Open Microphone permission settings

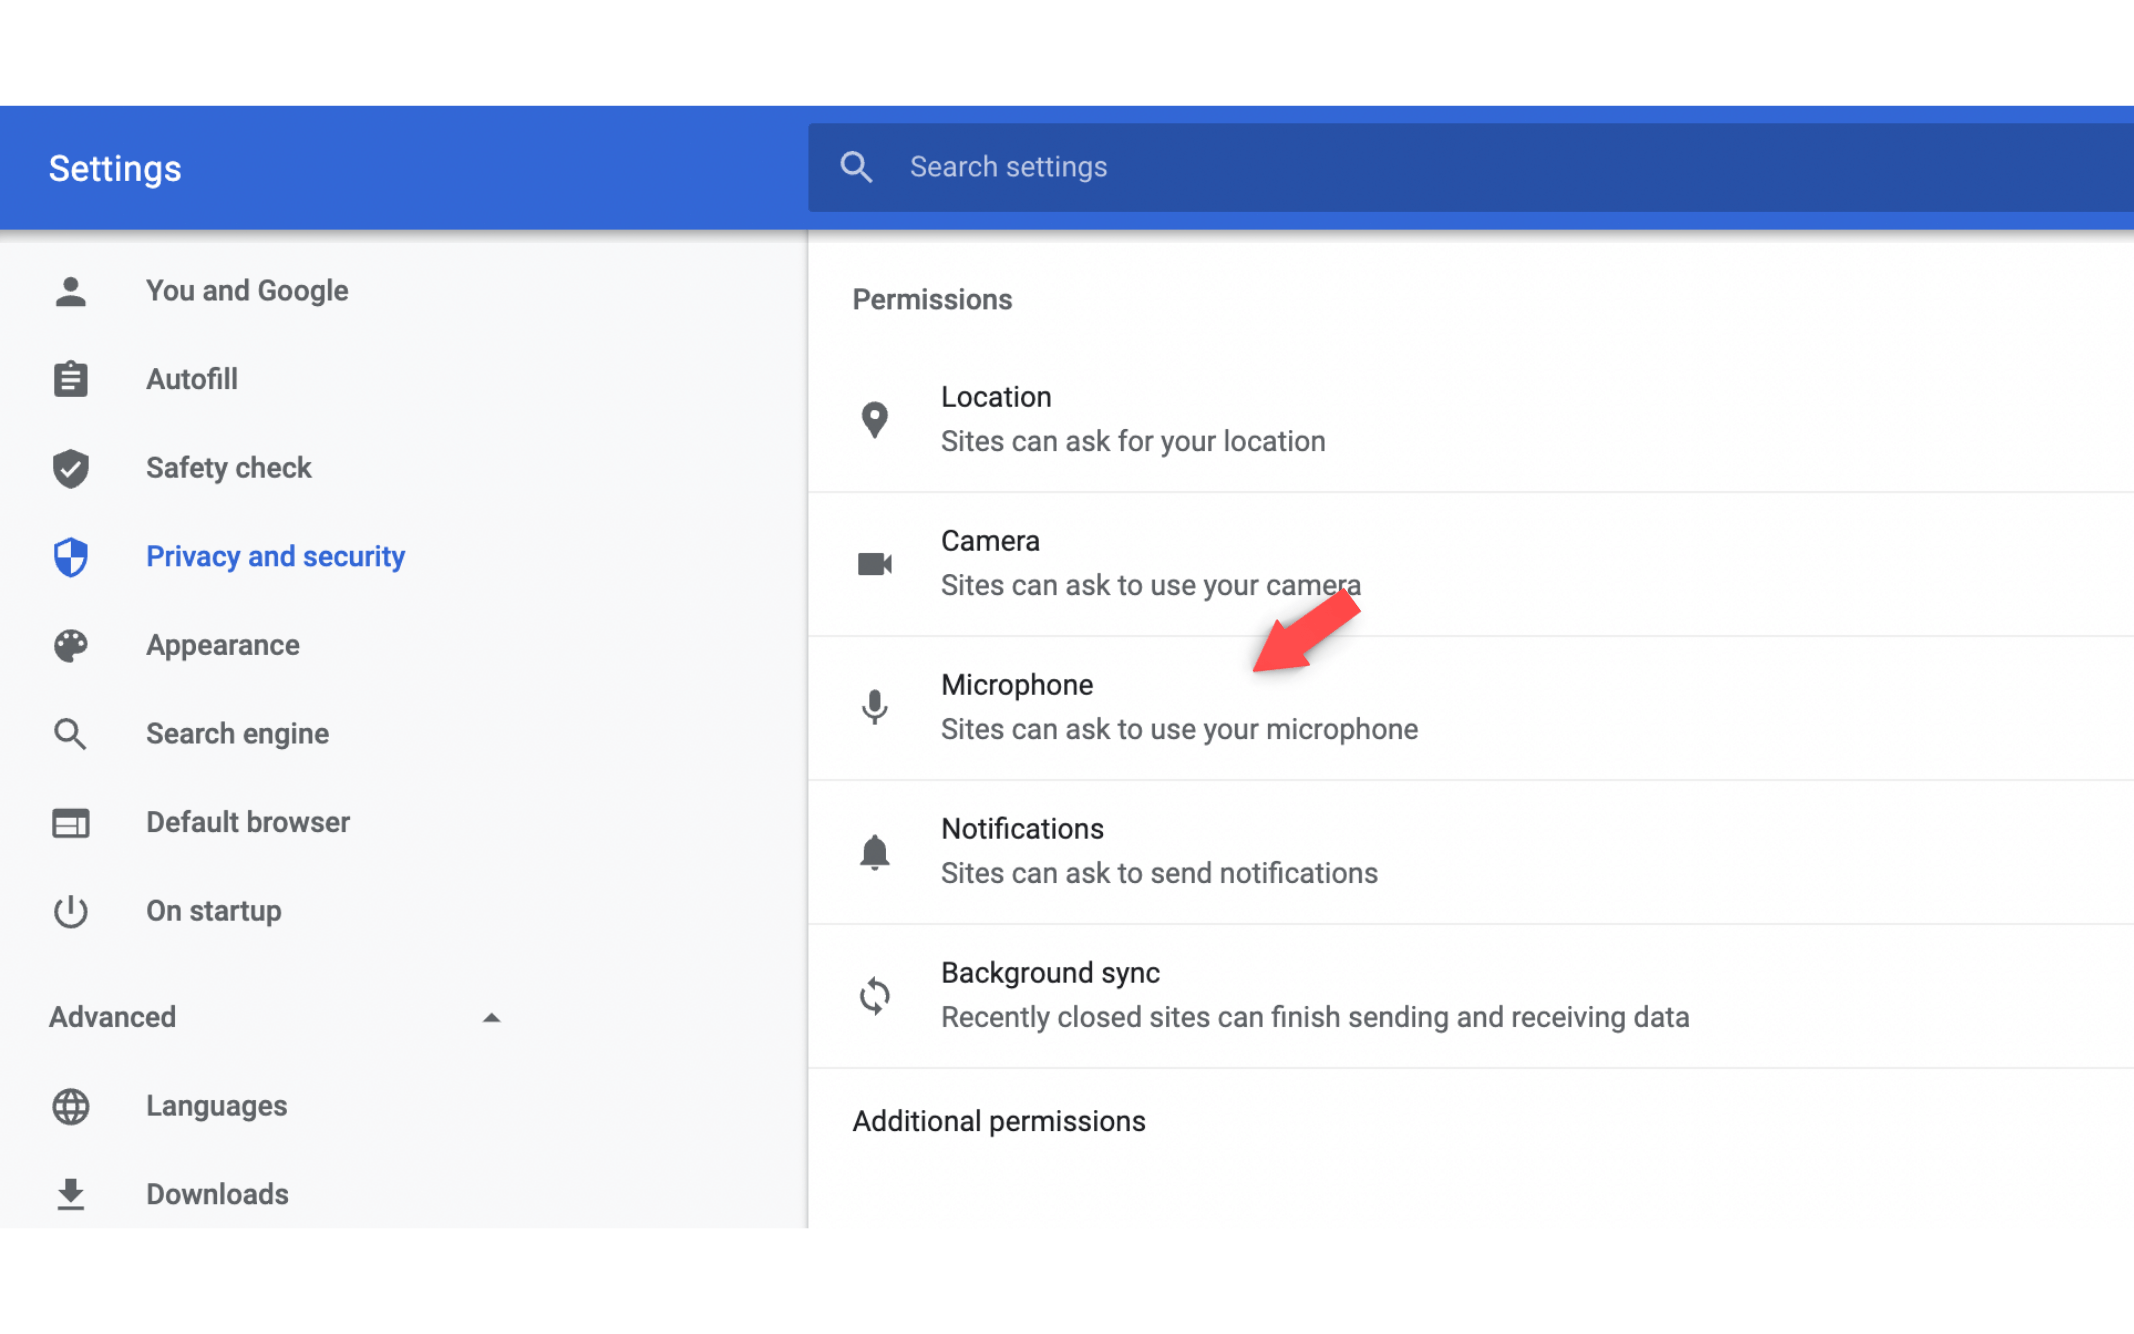coord(1178,707)
